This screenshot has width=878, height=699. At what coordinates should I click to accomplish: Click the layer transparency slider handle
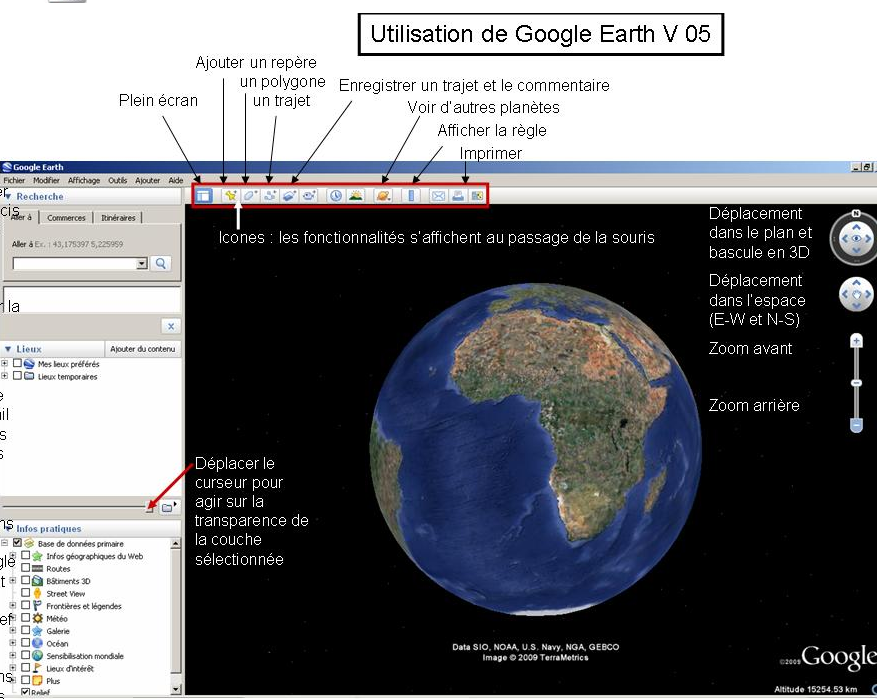coord(150,508)
